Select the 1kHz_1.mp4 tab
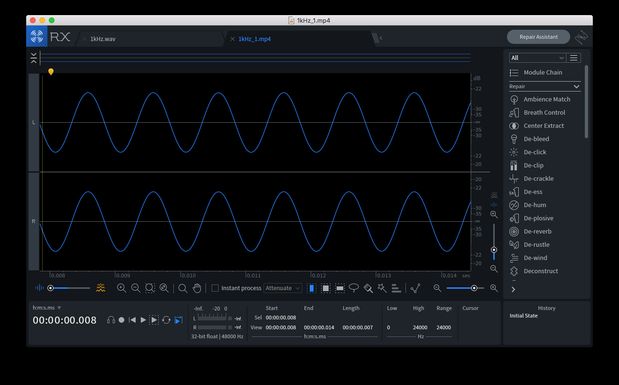 tap(255, 39)
